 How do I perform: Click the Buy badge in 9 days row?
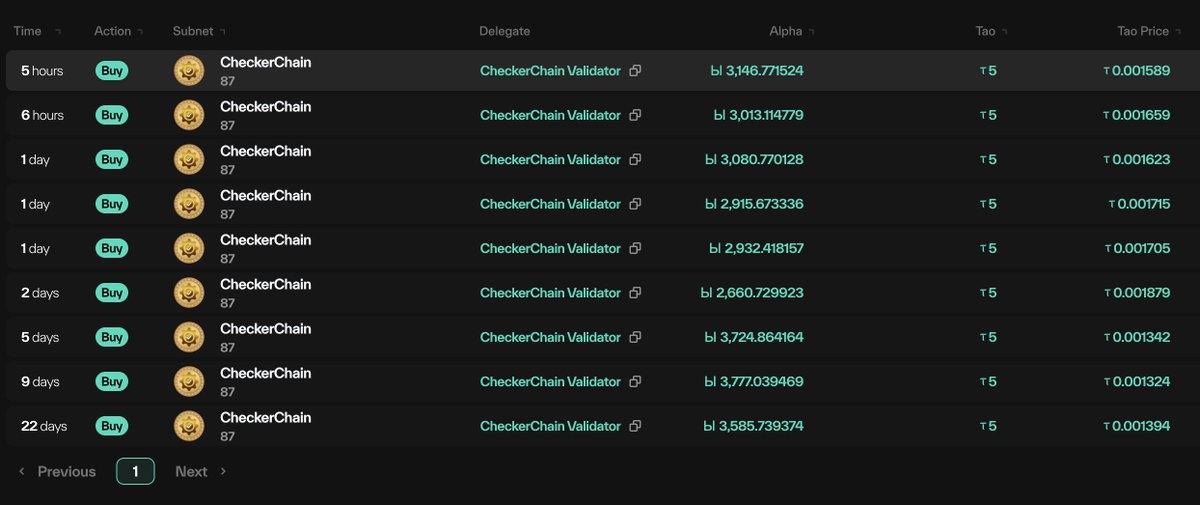pyautogui.click(x=112, y=382)
